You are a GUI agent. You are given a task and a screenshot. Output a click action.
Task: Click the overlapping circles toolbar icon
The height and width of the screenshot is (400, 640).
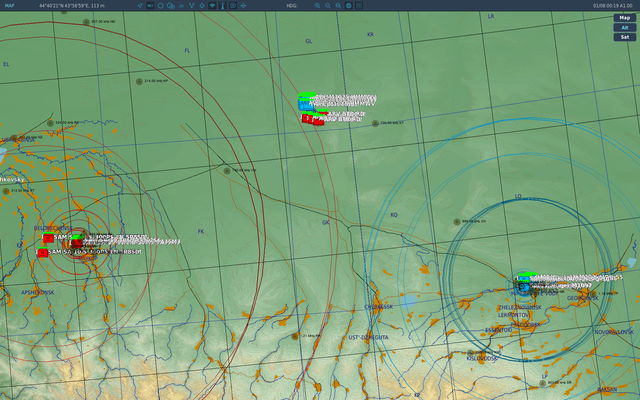(171, 6)
